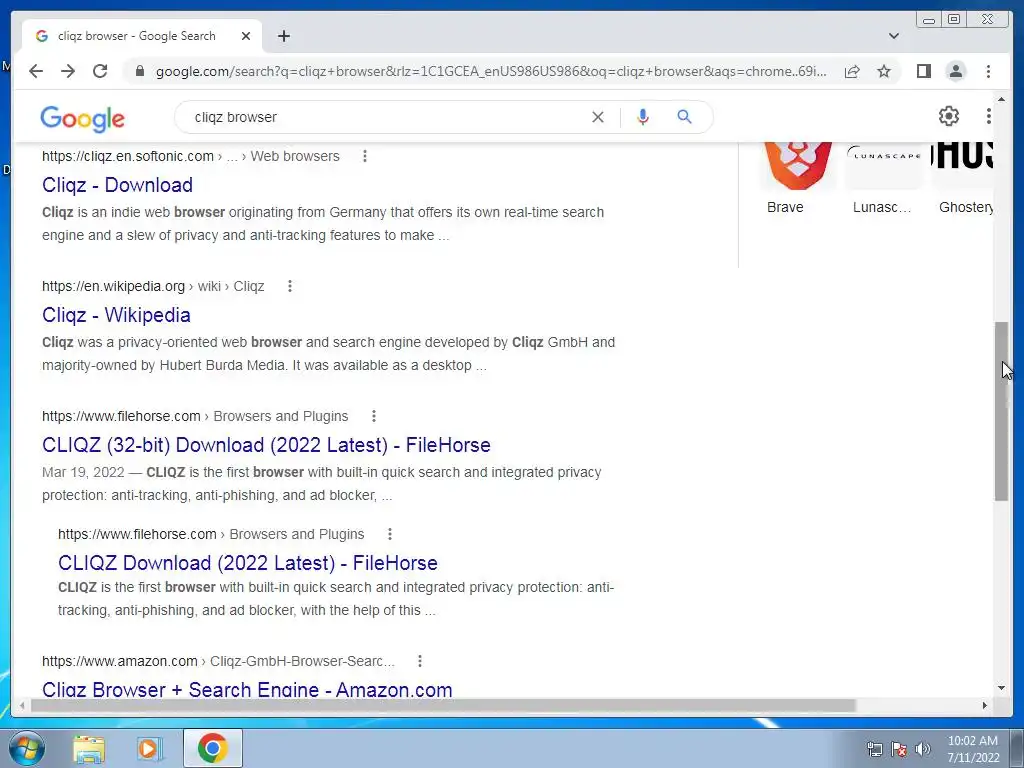Viewport: 1024px width, 768px height.
Task: Open Windows Explorer from taskbar
Action: 89,748
